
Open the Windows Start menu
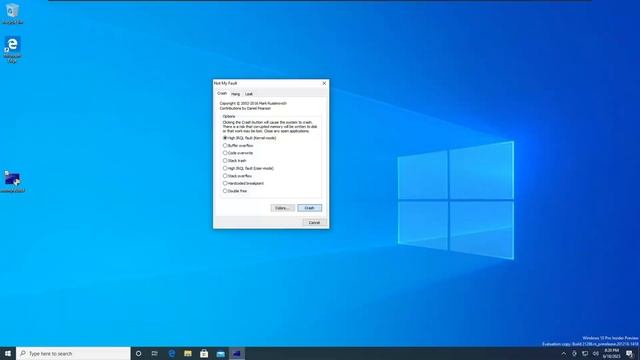pos(8,353)
